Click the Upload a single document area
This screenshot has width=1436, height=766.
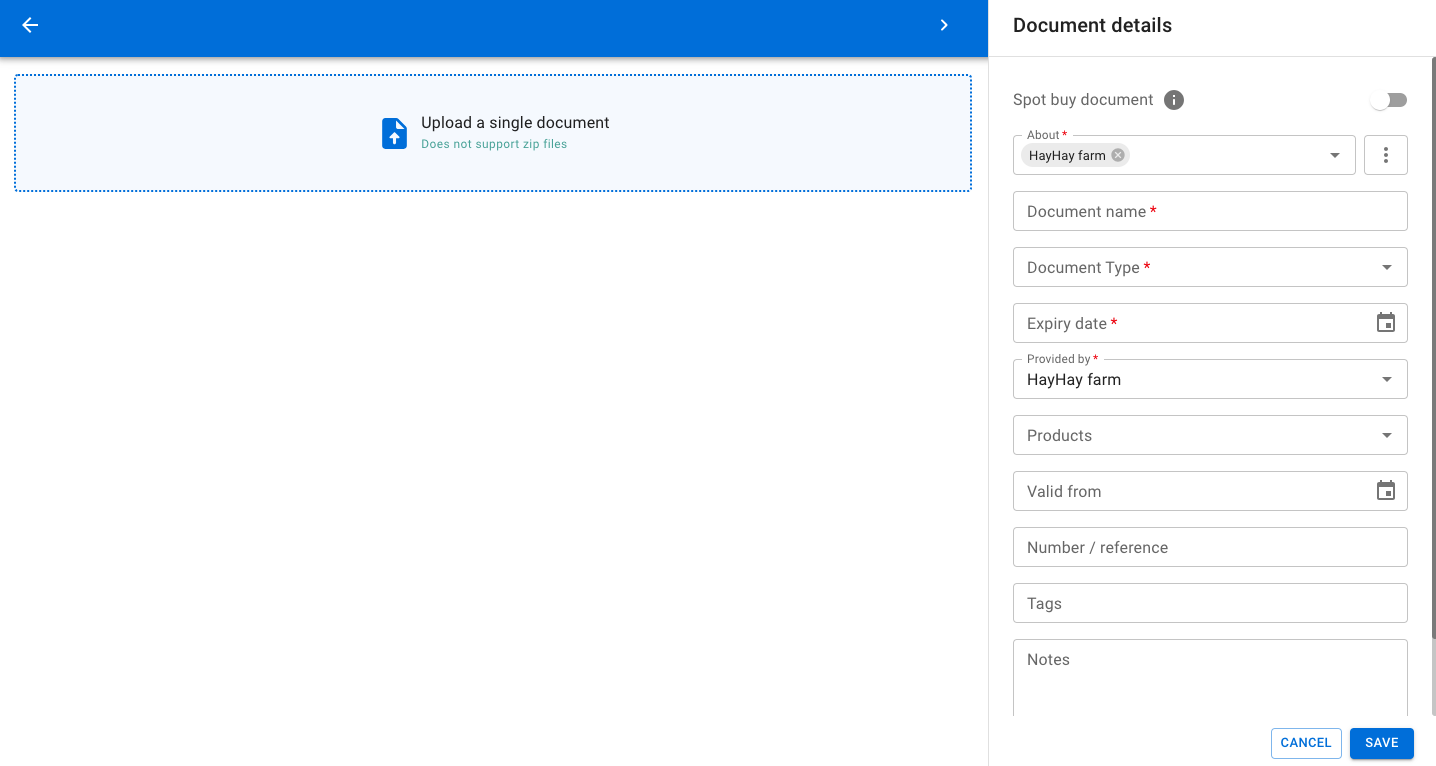click(493, 133)
